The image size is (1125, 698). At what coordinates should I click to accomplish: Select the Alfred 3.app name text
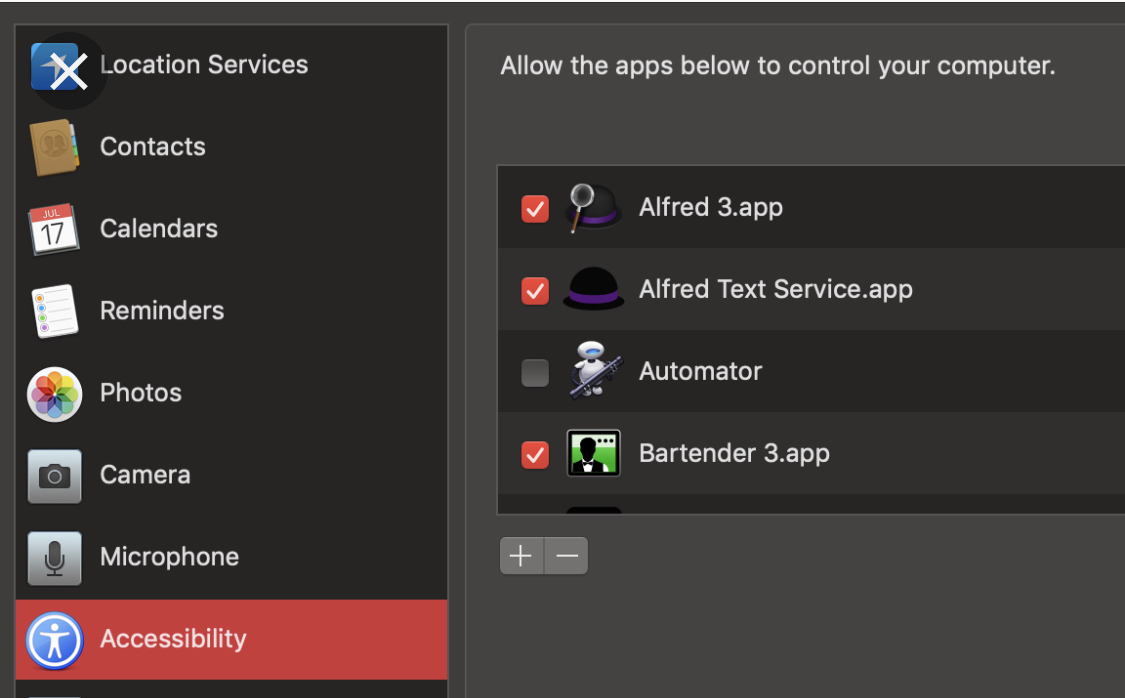(711, 207)
